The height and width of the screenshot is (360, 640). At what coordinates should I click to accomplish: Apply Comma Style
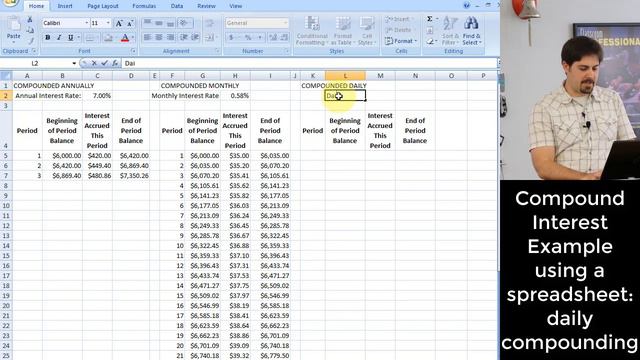point(260,38)
